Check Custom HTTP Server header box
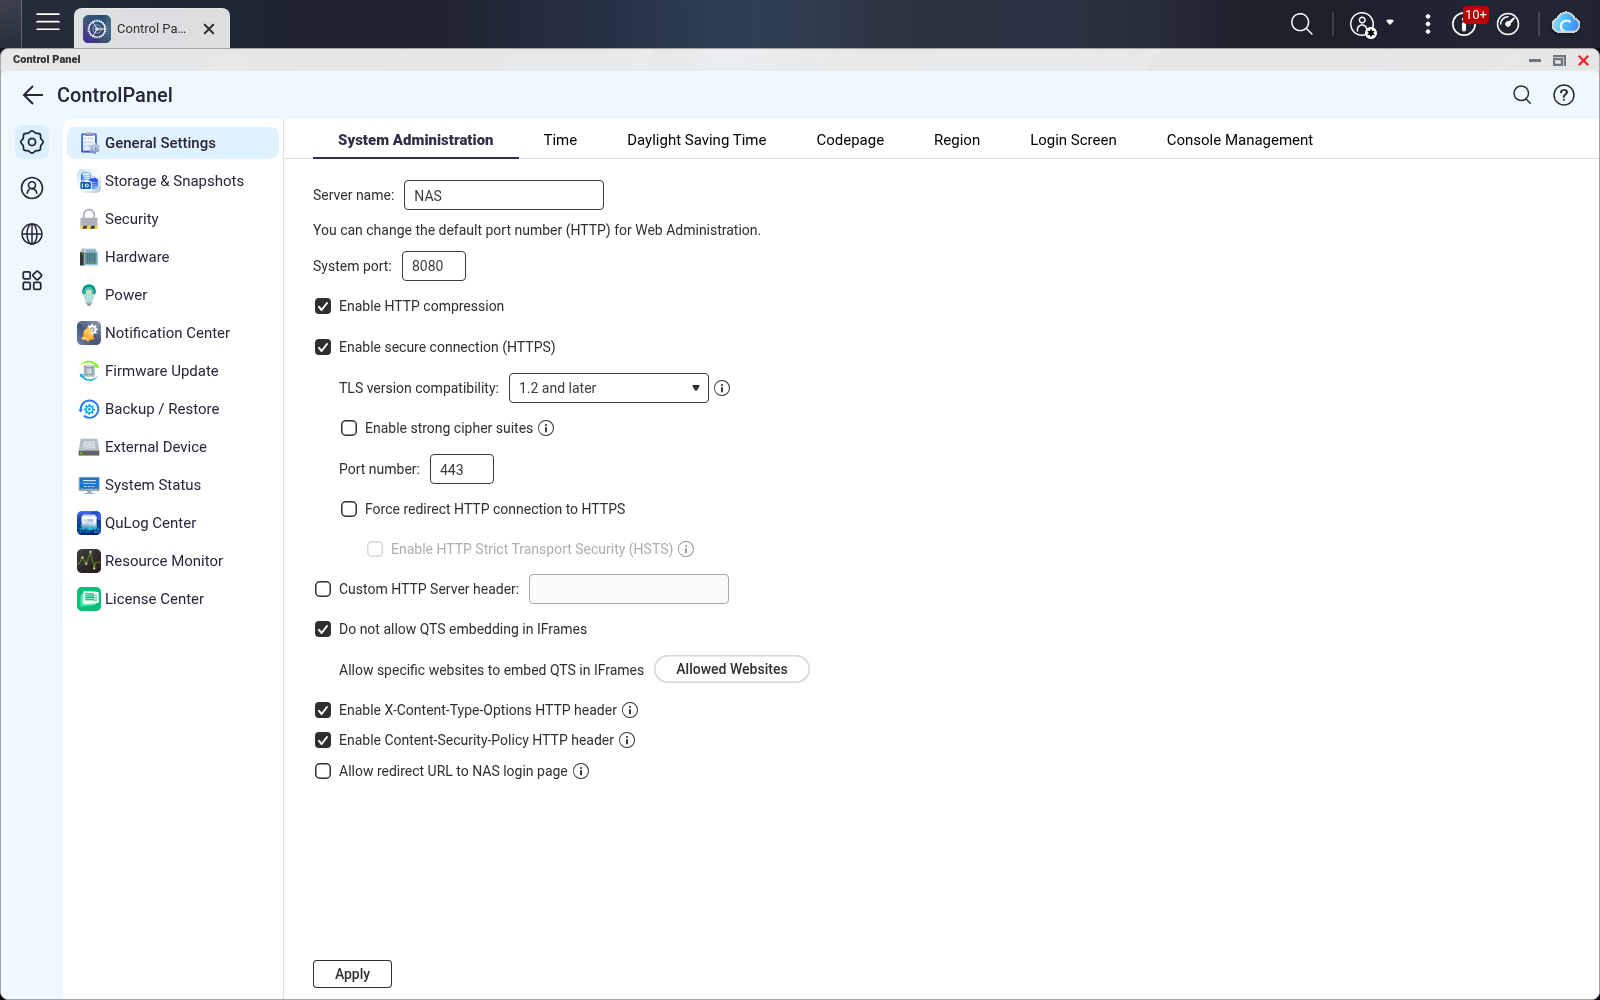1600x1000 pixels. (x=323, y=589)
